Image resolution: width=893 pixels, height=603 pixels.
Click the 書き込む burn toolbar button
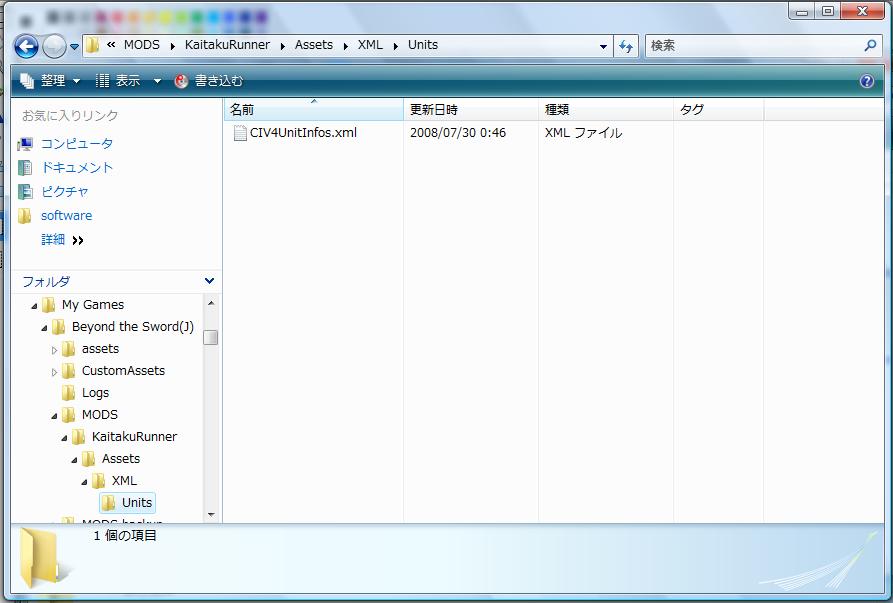[209, 81]
